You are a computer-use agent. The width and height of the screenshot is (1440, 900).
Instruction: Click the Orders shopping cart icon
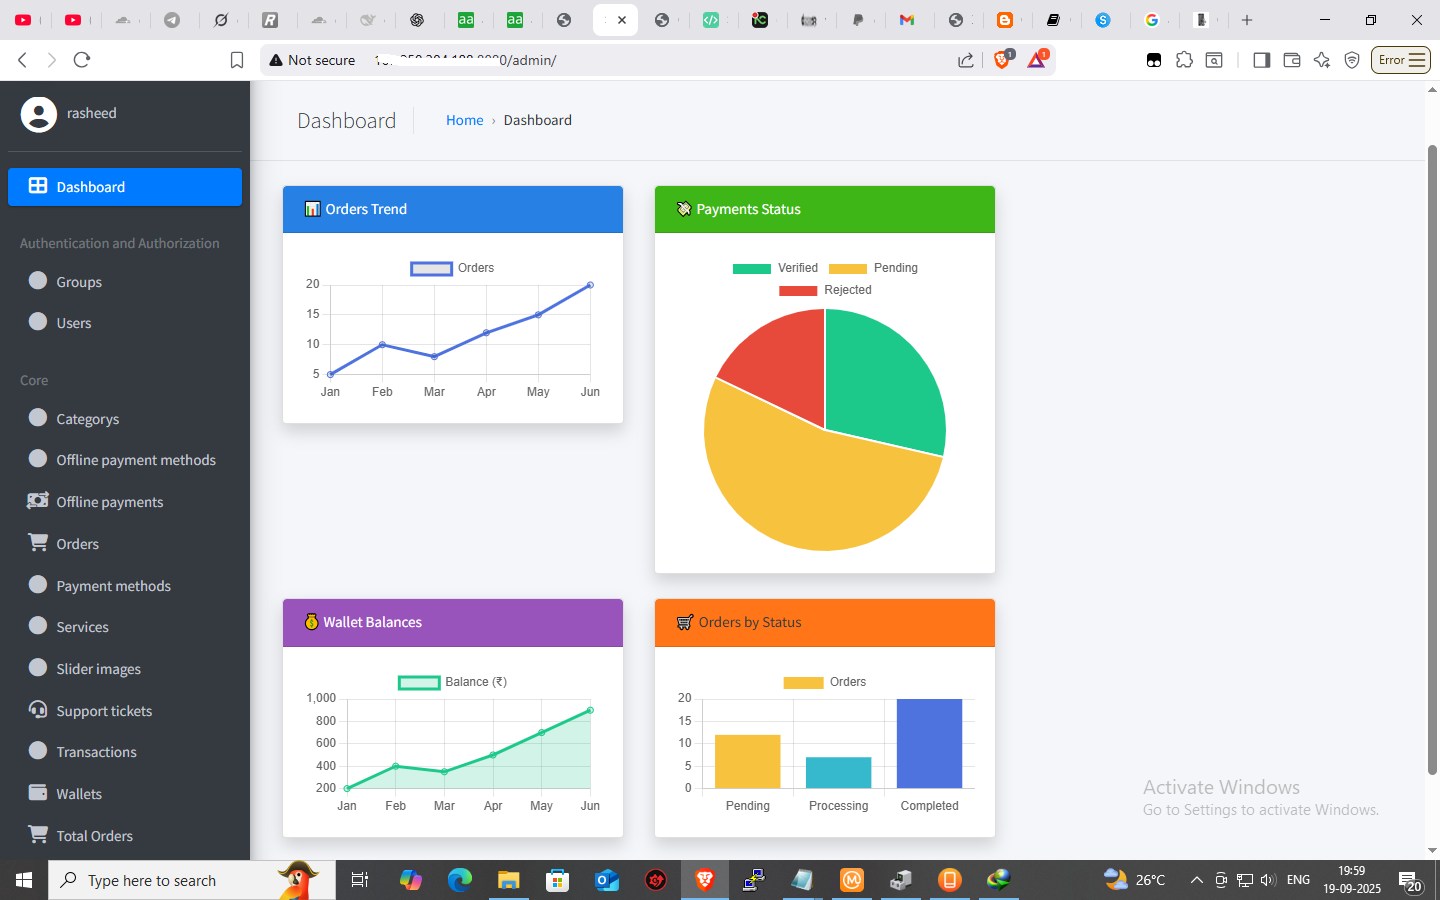point(38,542)
